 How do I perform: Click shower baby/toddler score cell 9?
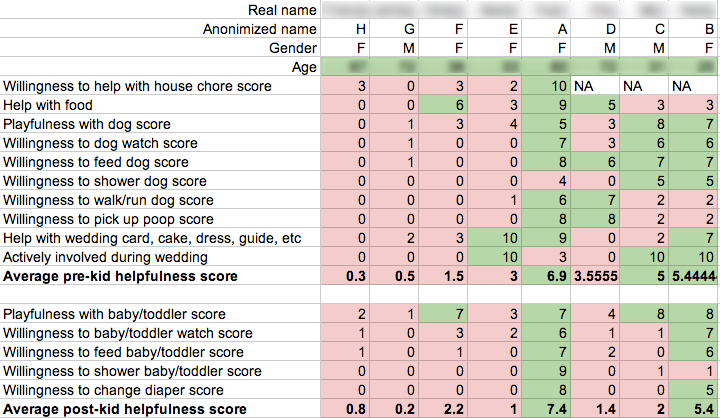(x=546, y=371)
